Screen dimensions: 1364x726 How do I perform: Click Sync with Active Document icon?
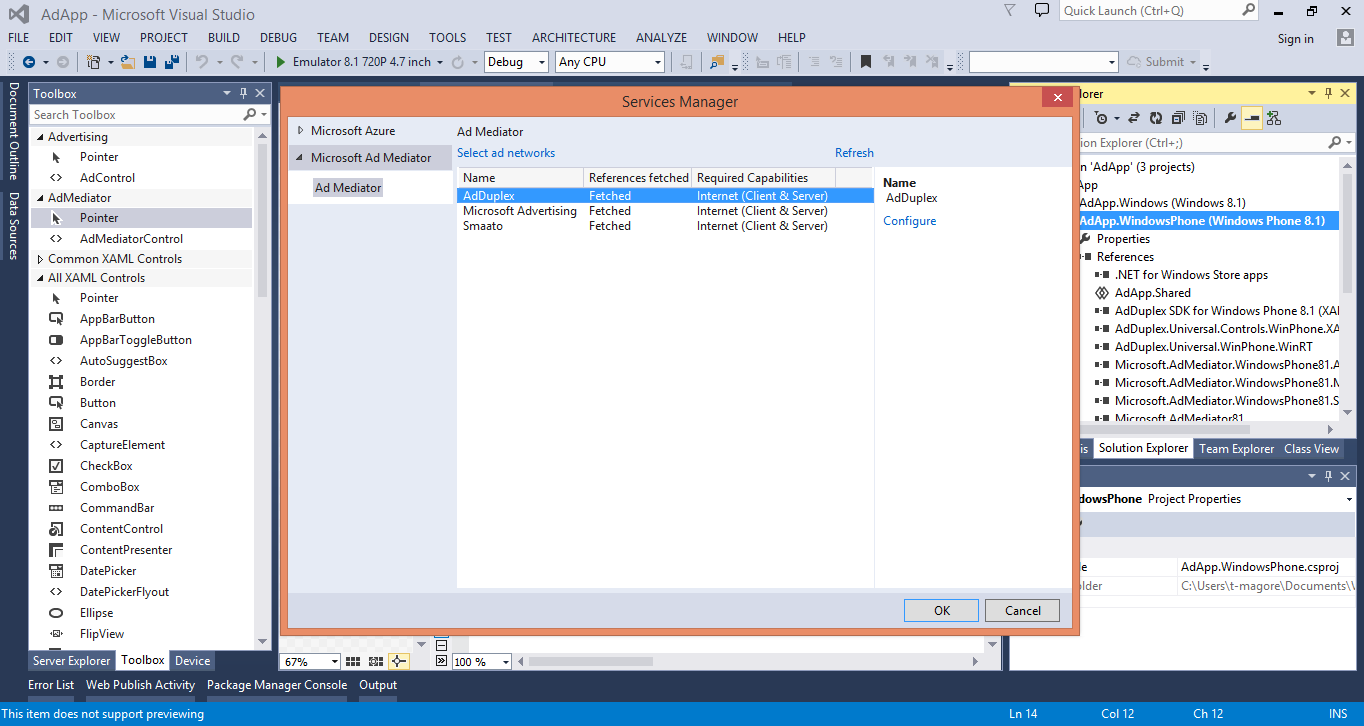click(x=1134, y=118)
